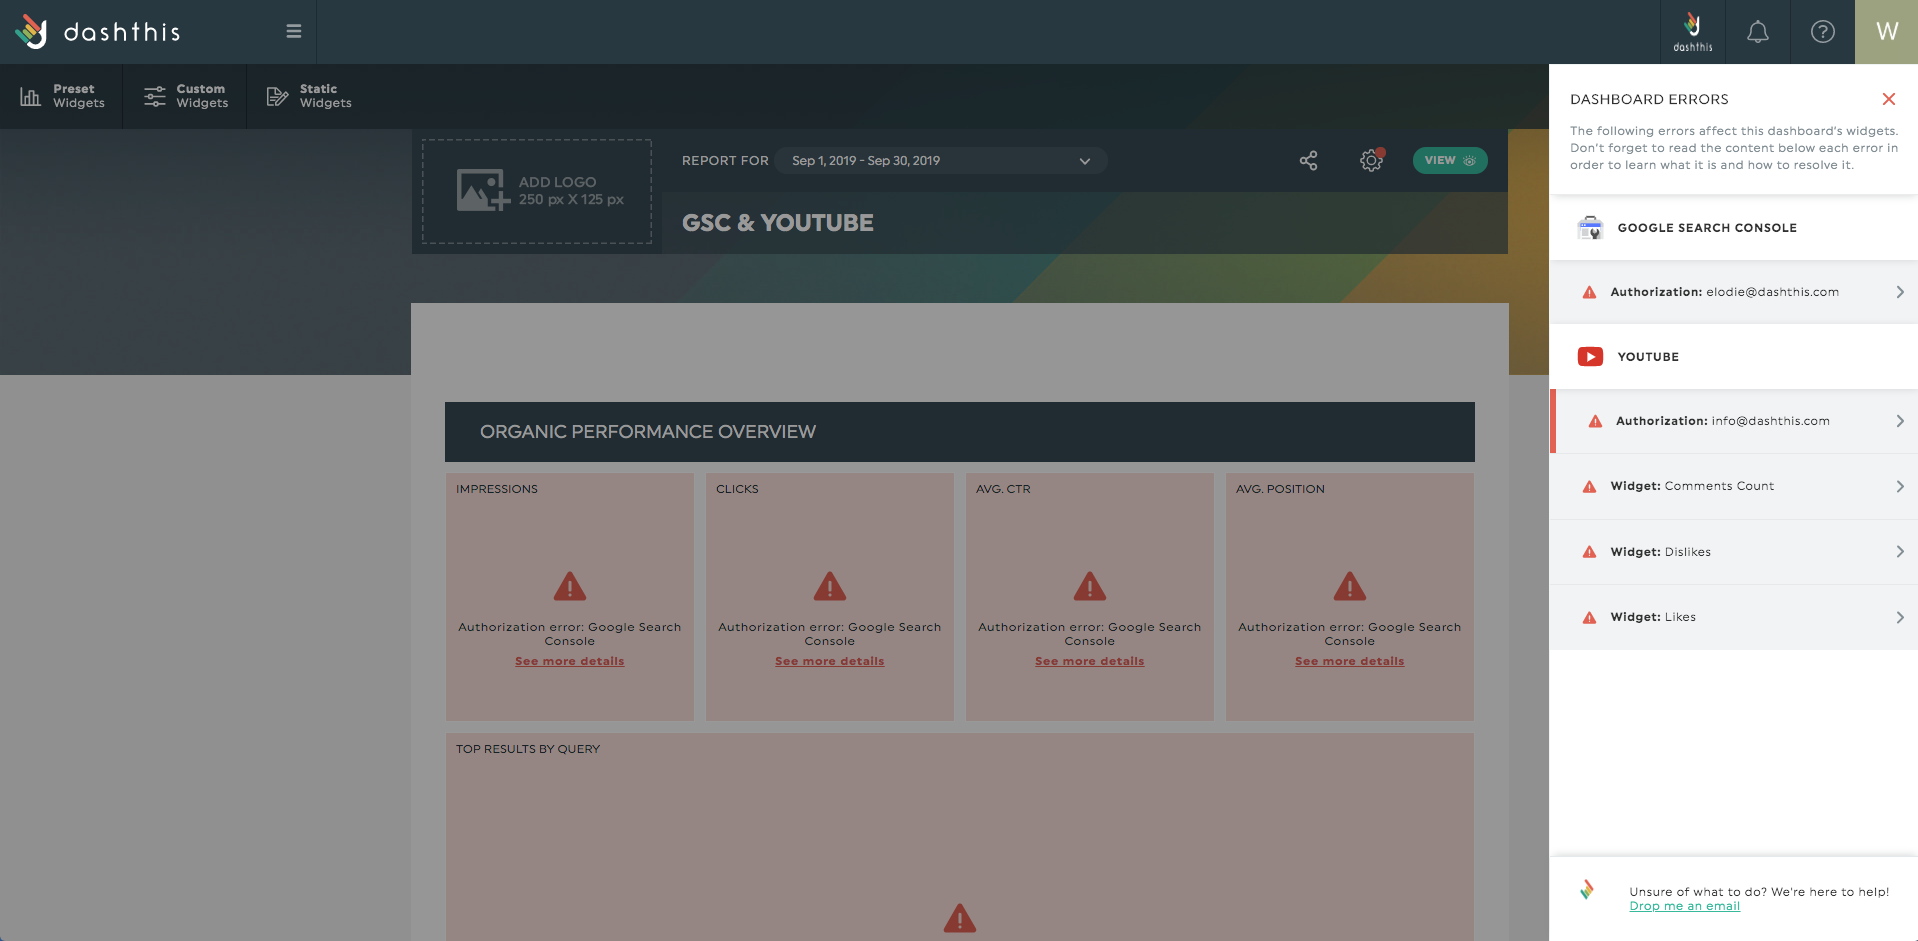
Task: Click the YouTube section header
Action: coord(1733,357)
